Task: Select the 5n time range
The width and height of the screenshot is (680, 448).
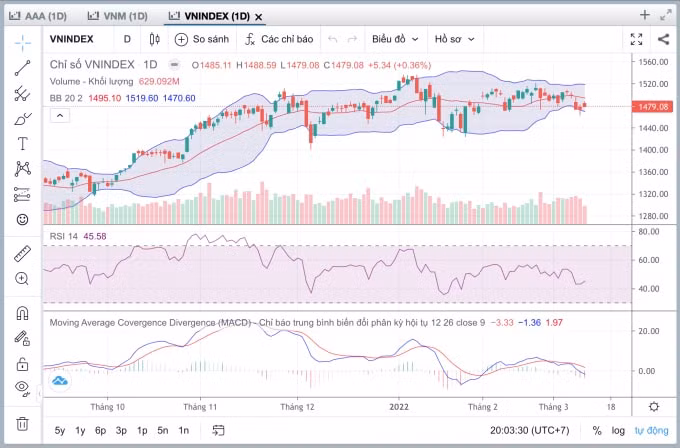Action: click(163, 431)
